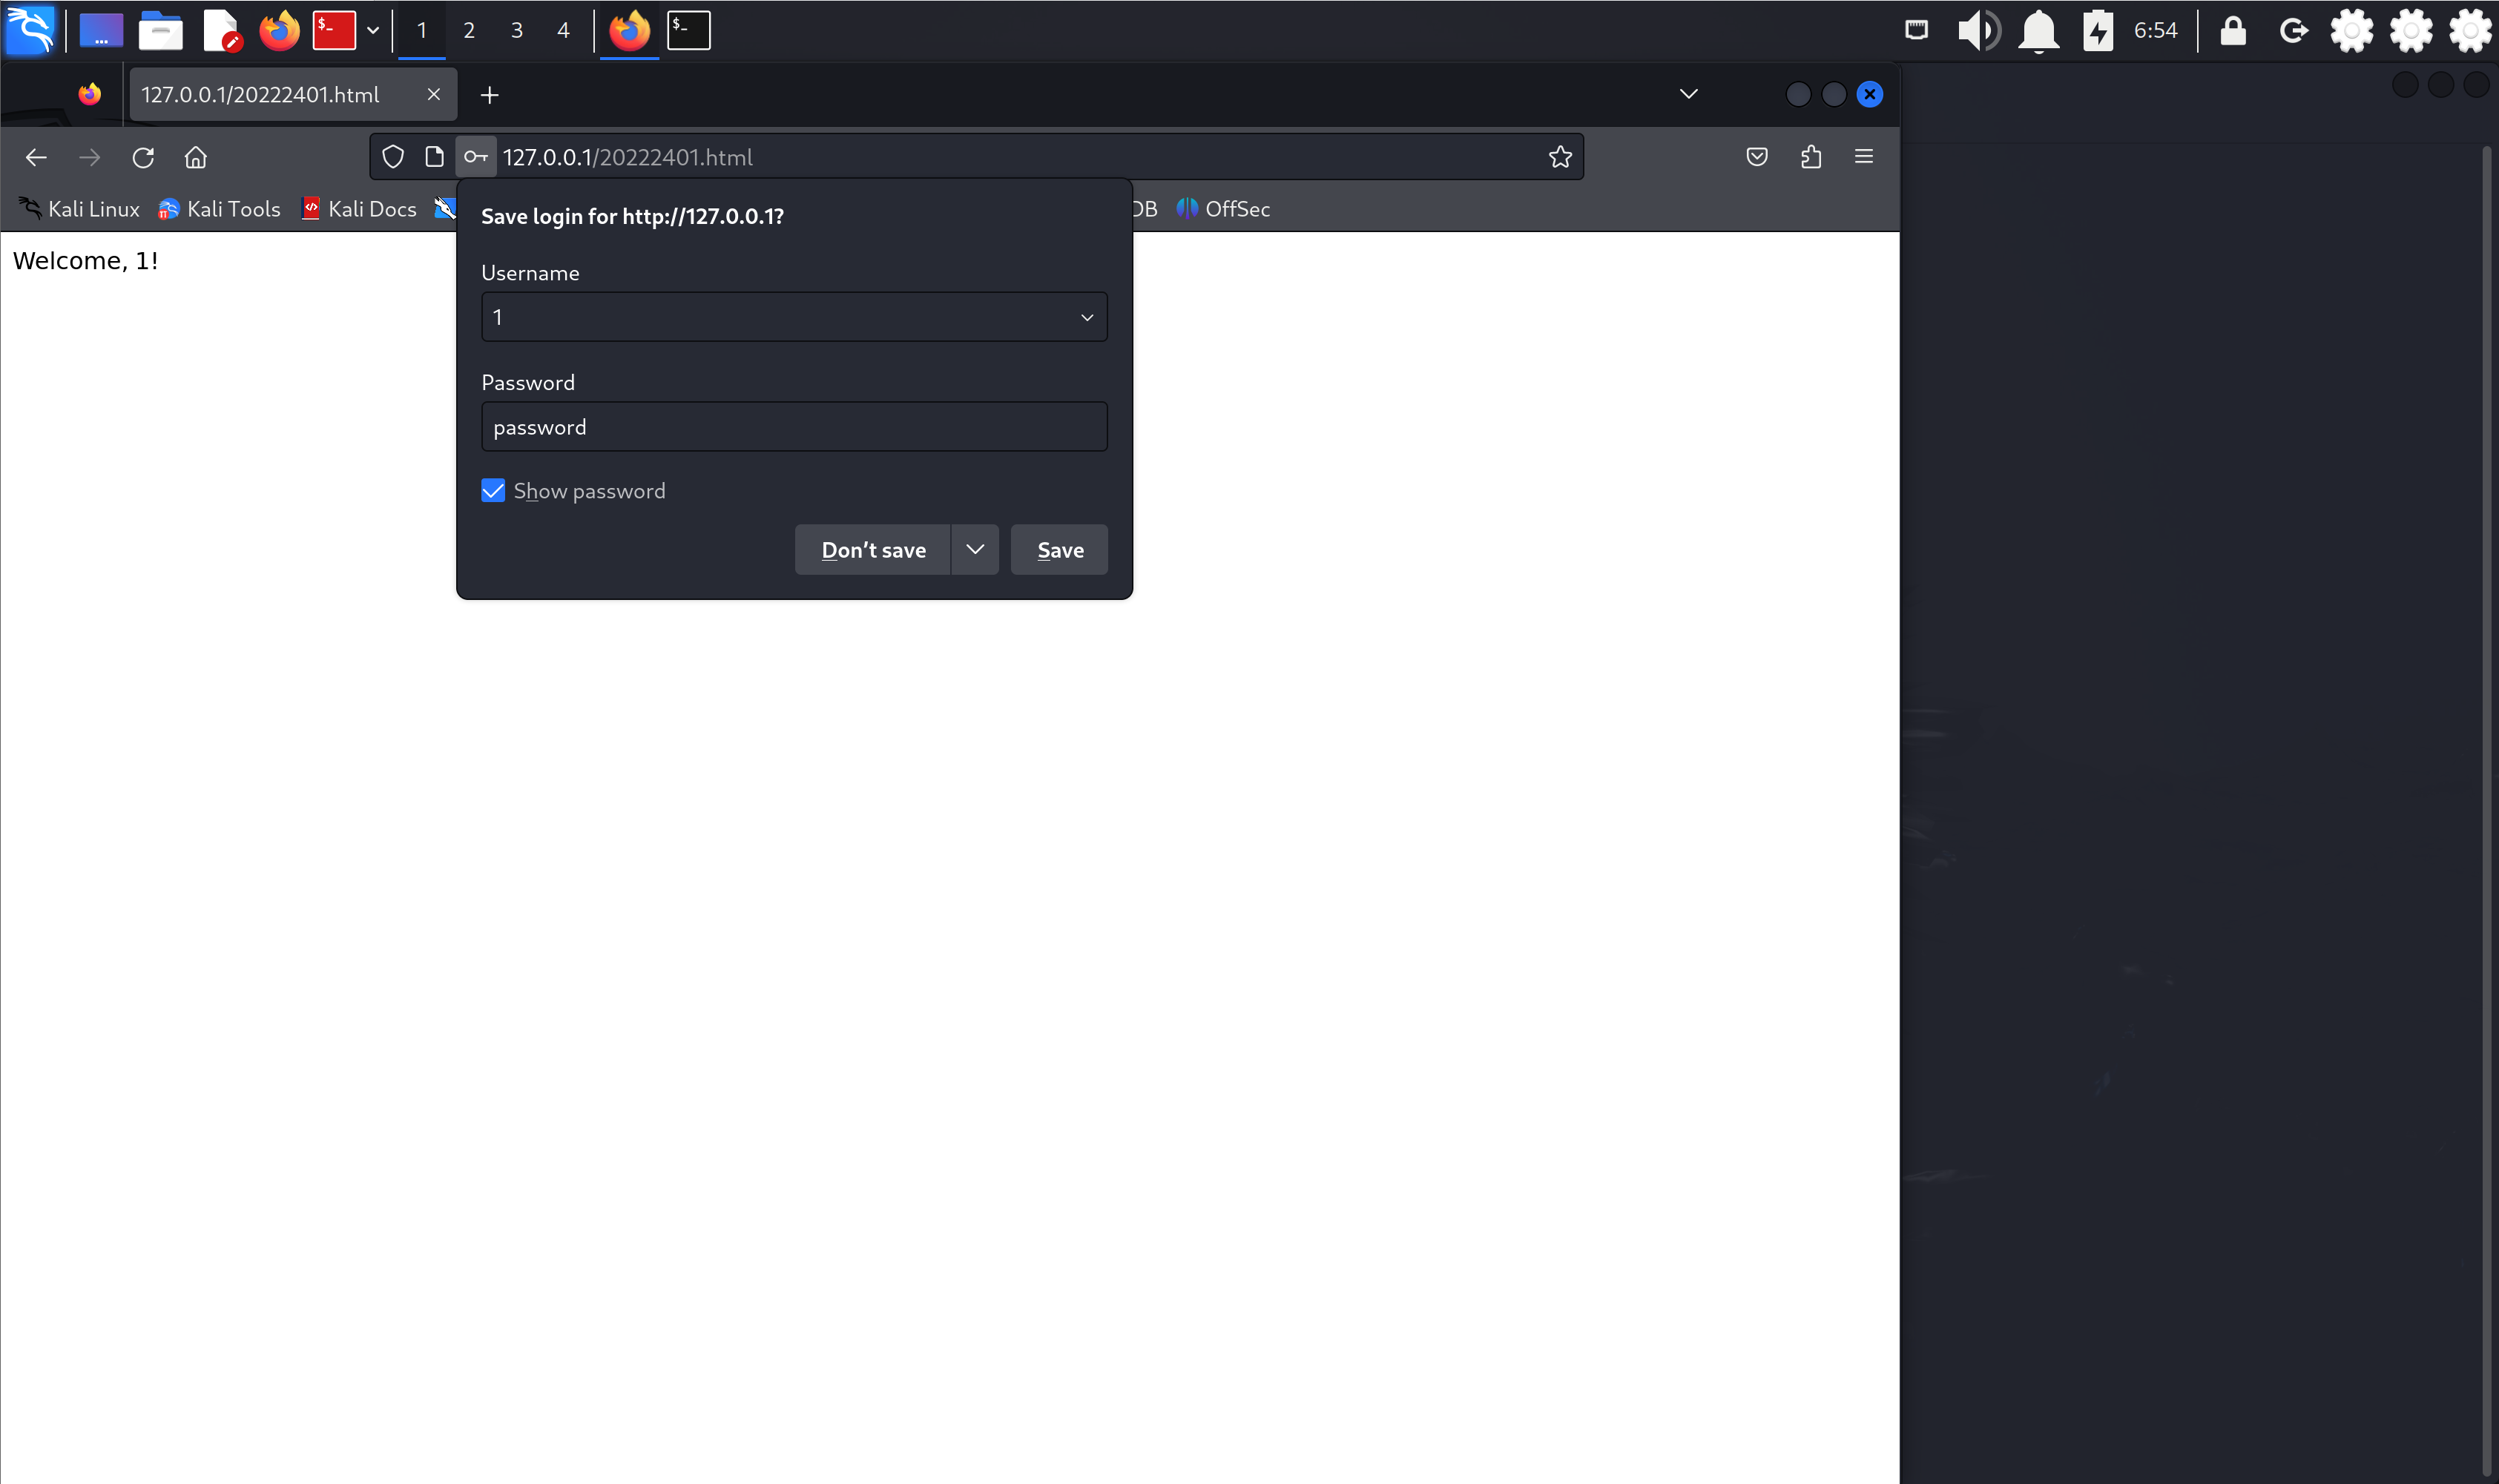Open the Save to Pocket icon
This screenshot has height=1484, width=2499.
pos(1756,157)
